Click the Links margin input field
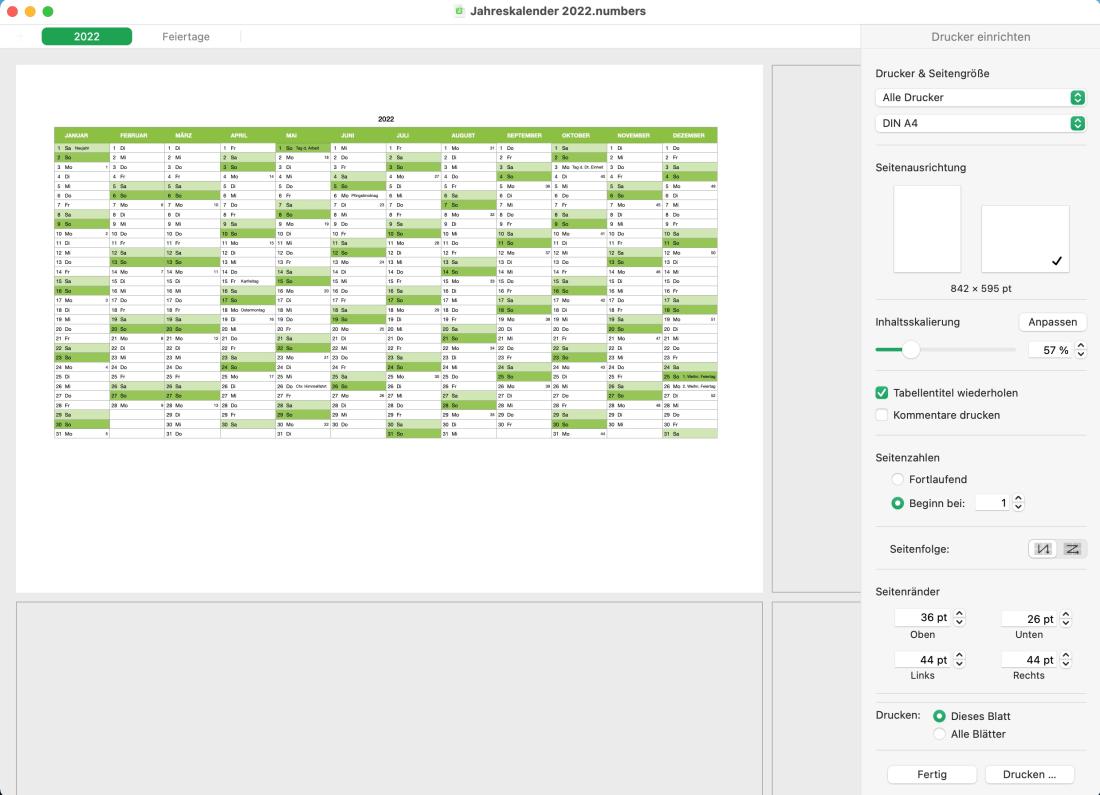1100x795 pixels. (x=923, y=660)
